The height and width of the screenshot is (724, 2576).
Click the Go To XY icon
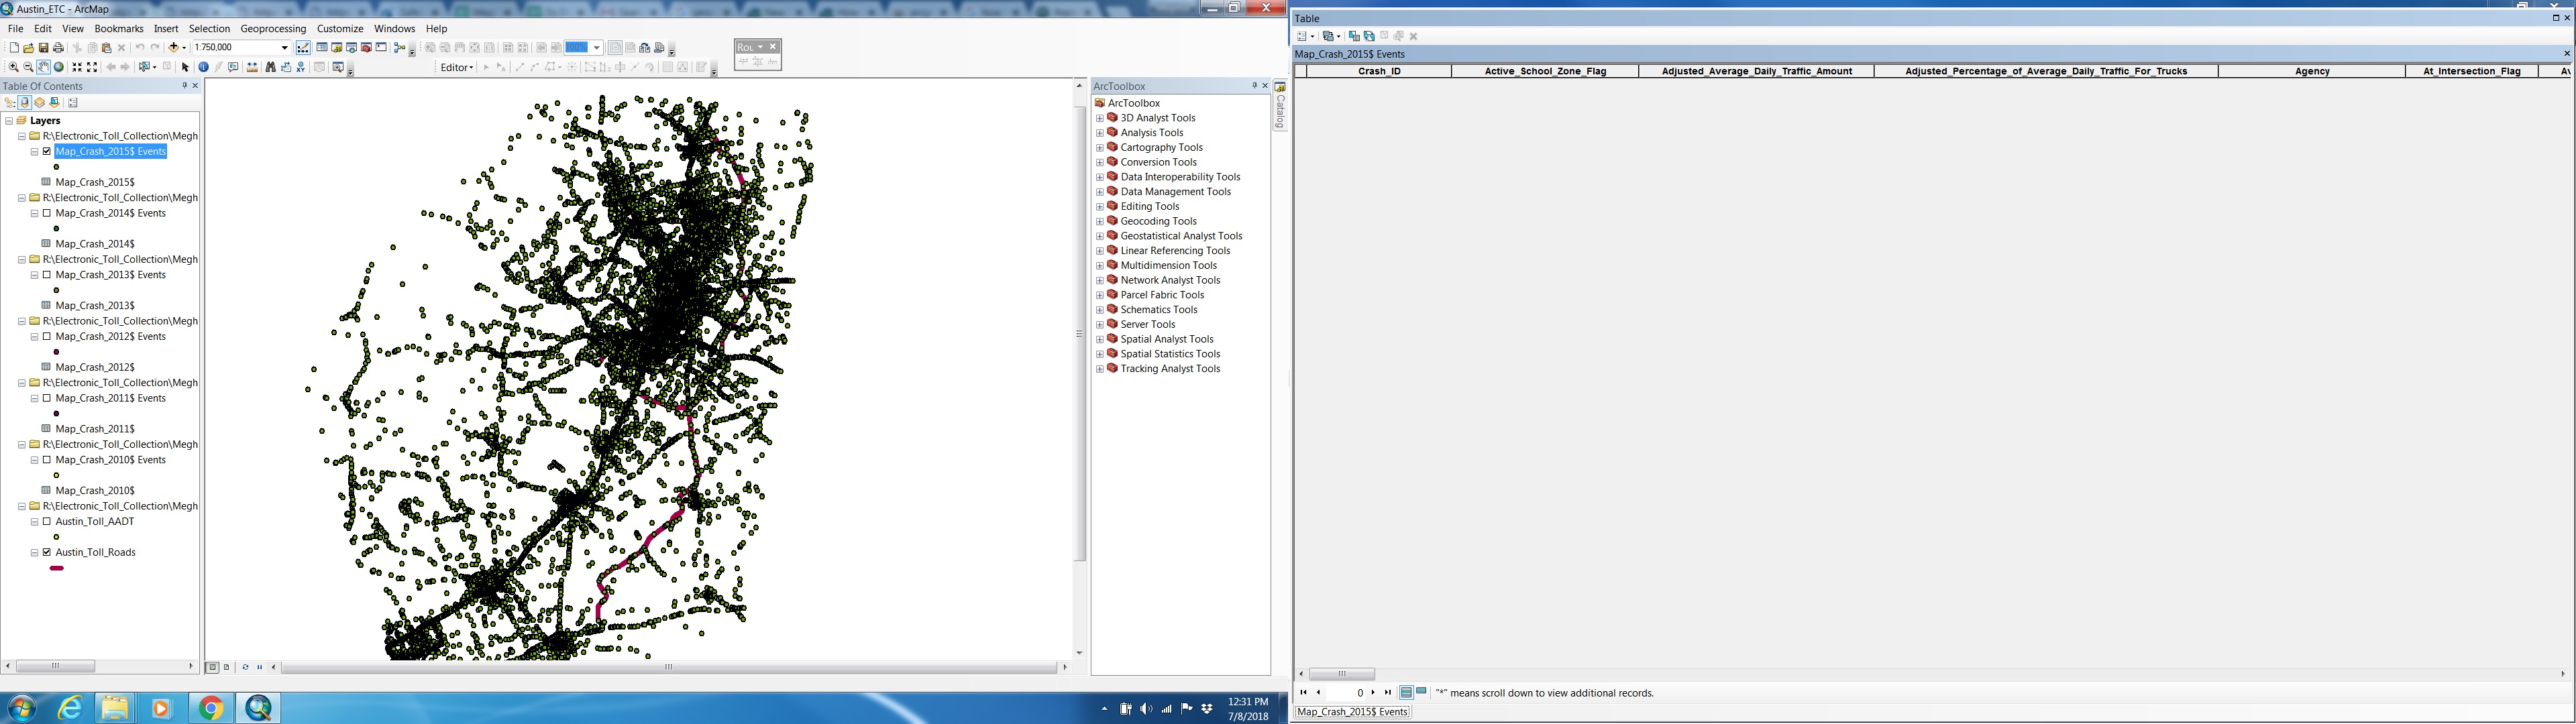tap(300, 67)
